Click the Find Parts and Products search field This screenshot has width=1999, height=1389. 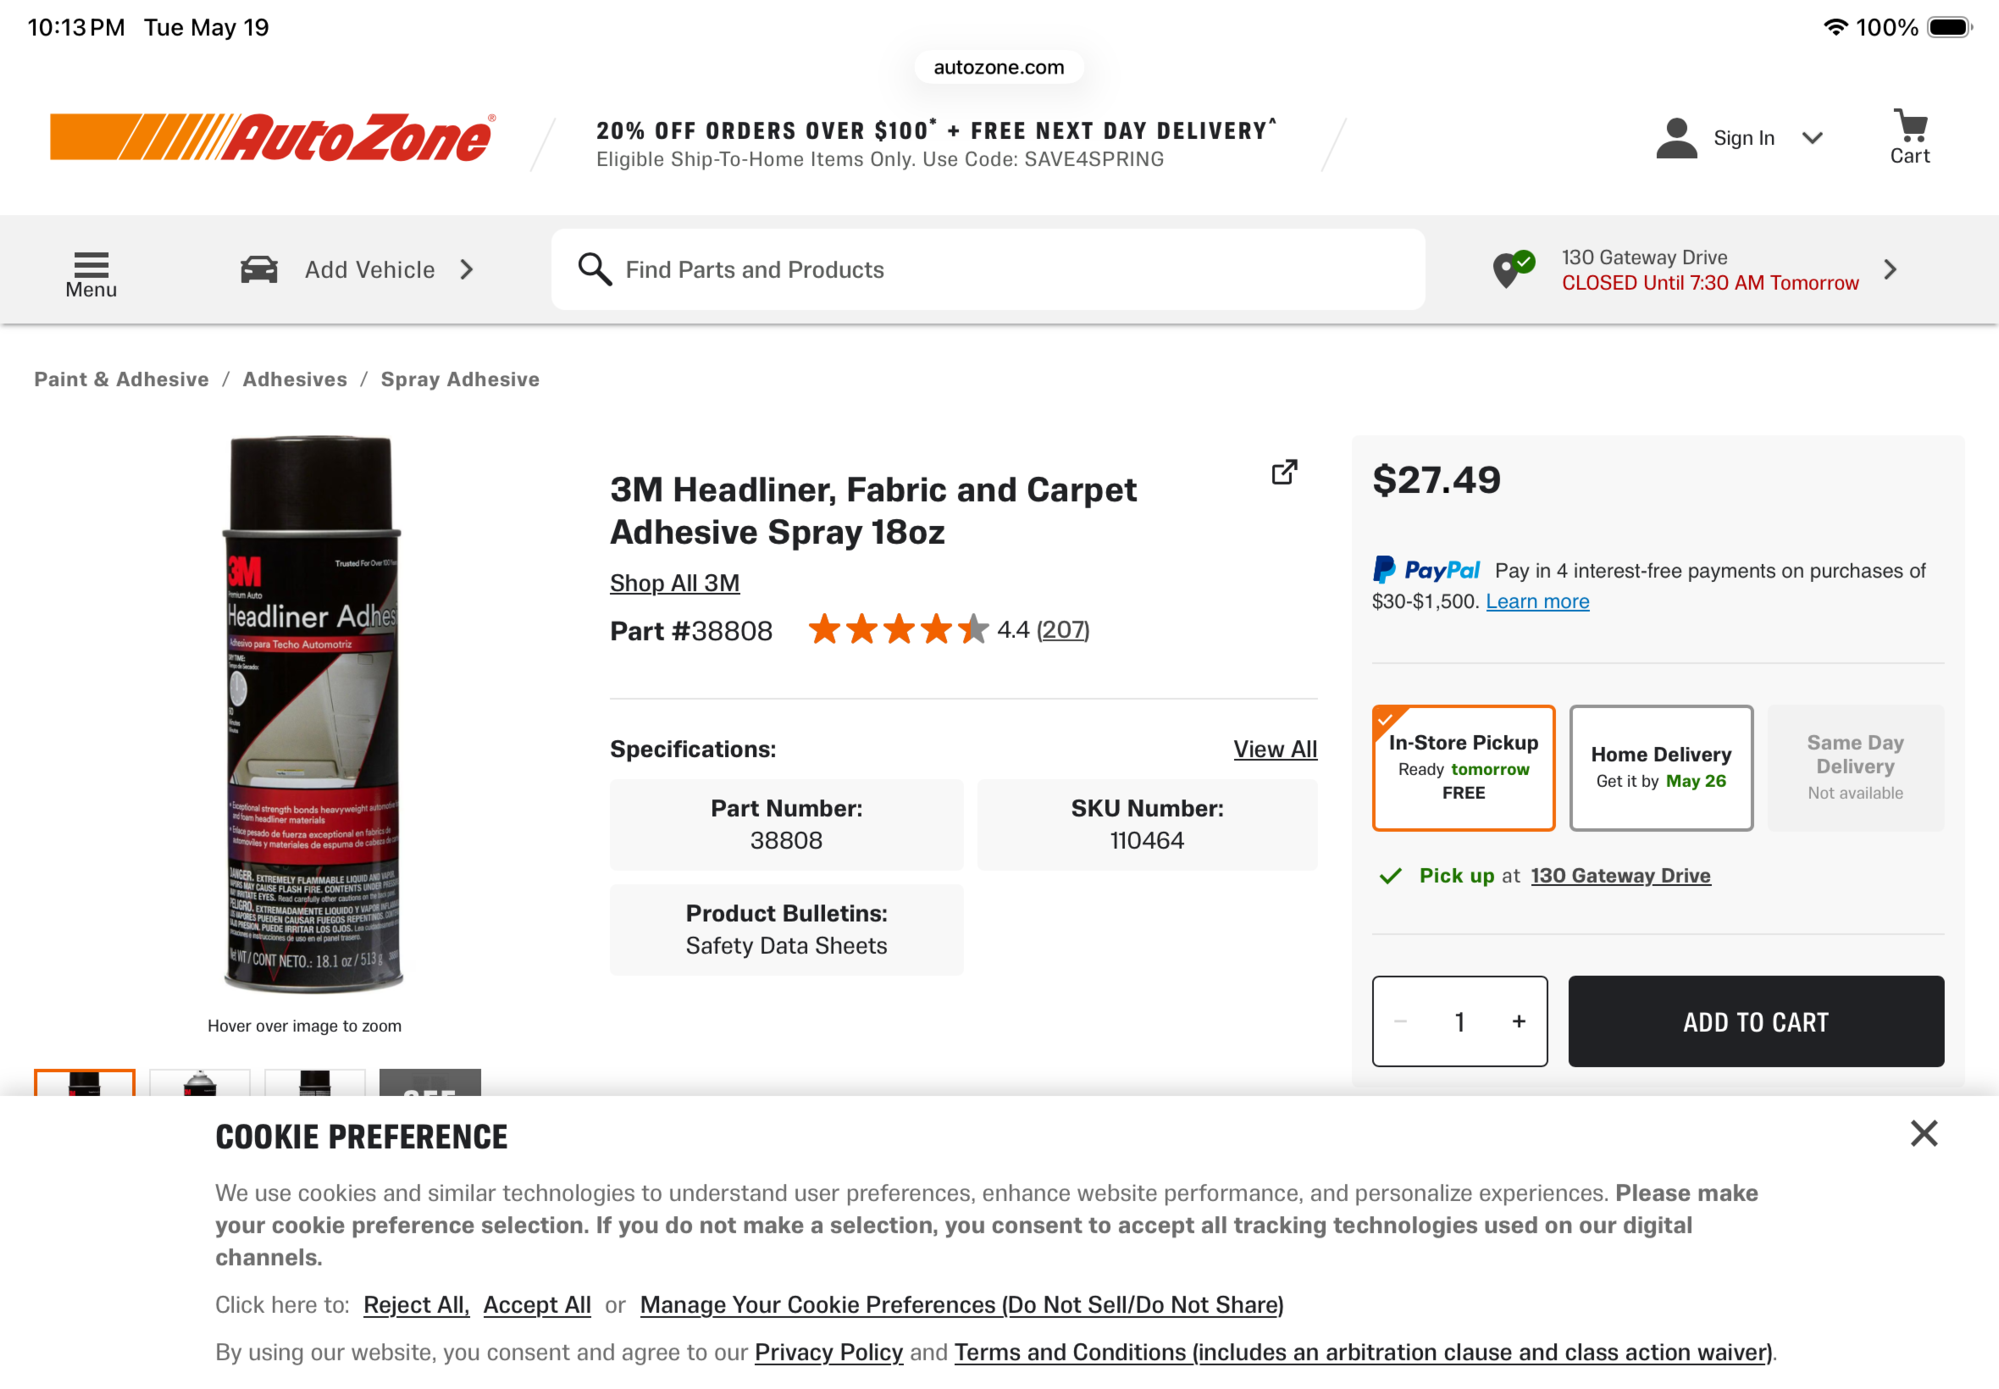pyautogui.click(x=988, y=269)
